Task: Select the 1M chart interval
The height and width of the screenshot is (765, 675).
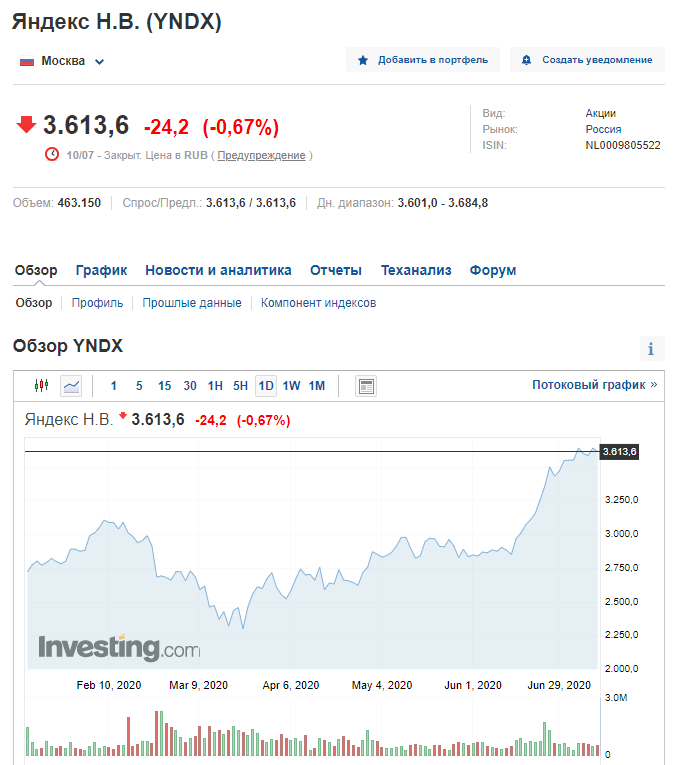Action: pos(317,386)
